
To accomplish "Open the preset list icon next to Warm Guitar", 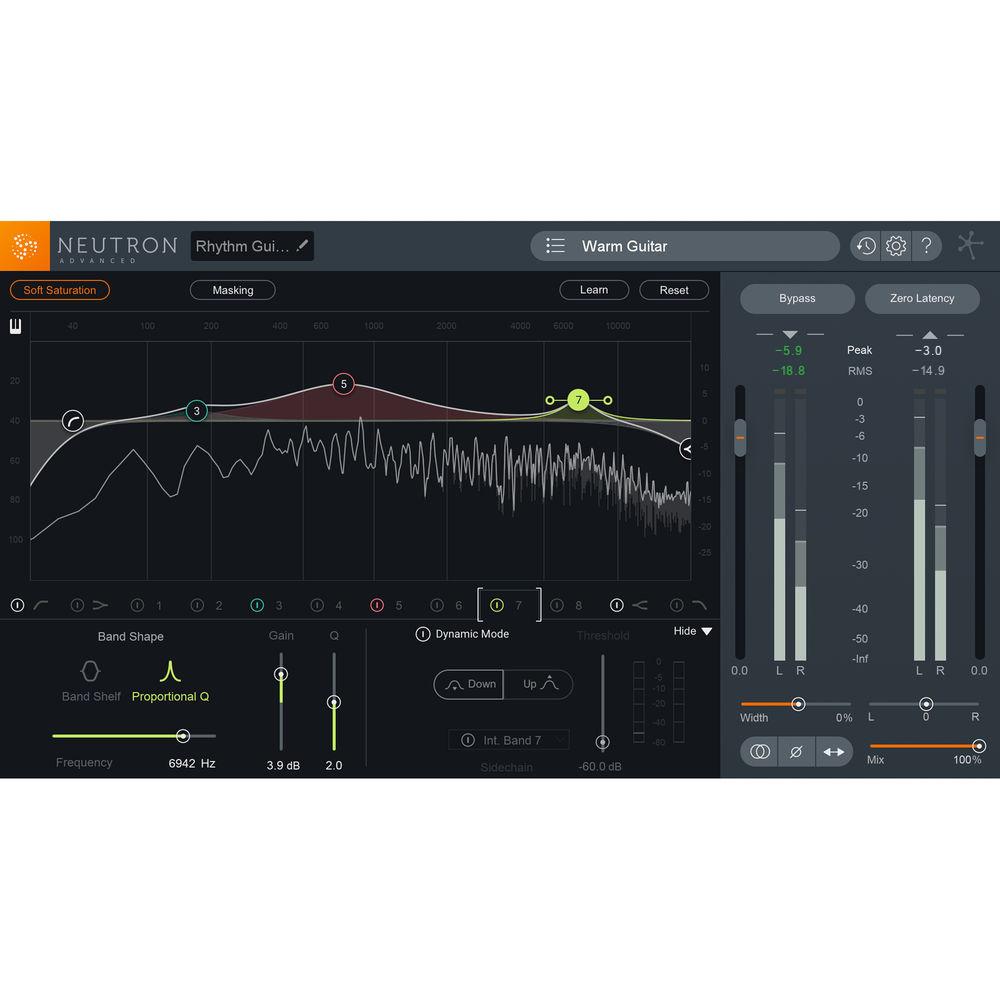I will click(555, 245).
